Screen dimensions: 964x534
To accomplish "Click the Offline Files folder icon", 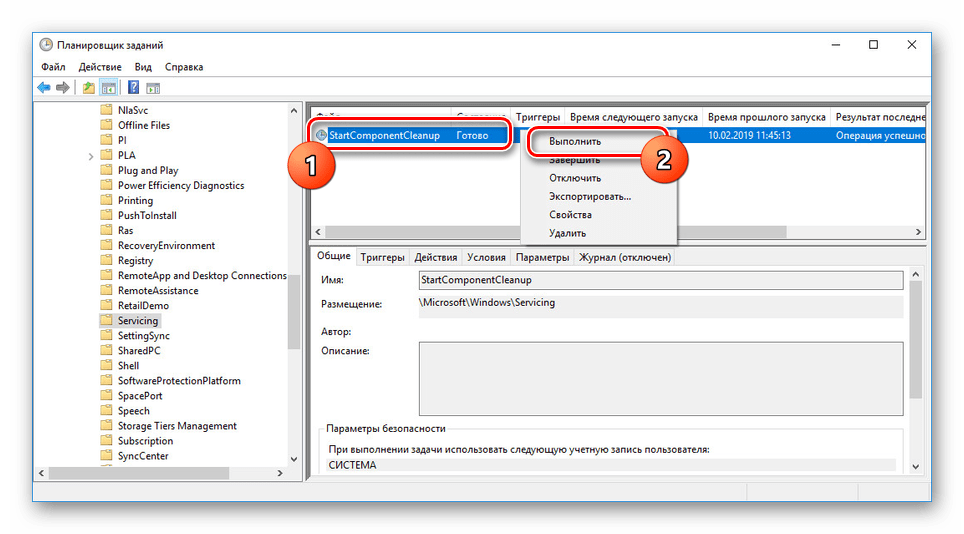I will [106, 125].
